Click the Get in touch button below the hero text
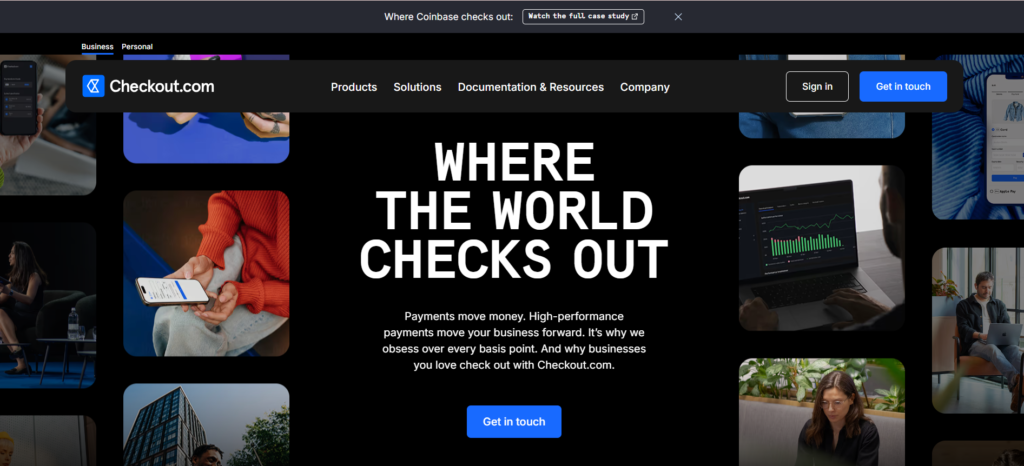Screen dimensions: 1024x466 [x=514, y=422]
